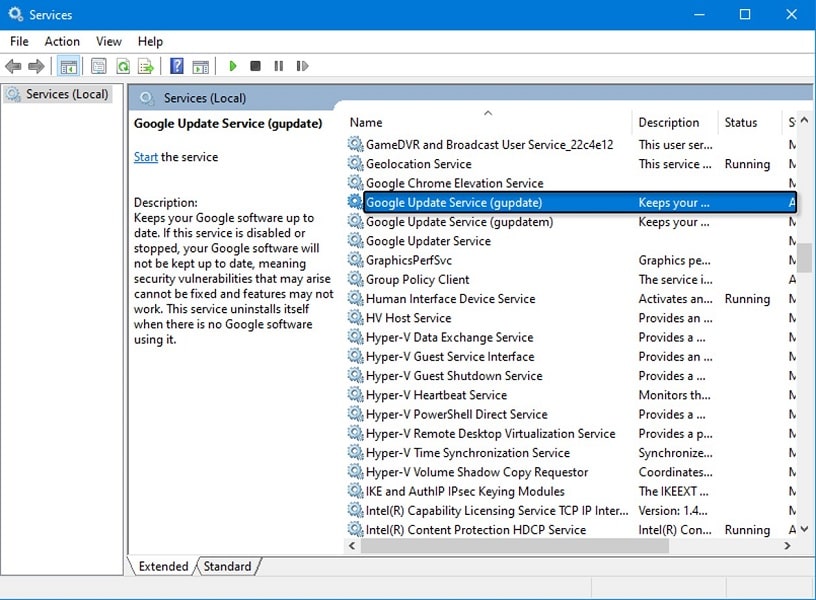Click the Pause Service toolbar icon
This screenshot has width=816, height=600.
coord(279,66)
